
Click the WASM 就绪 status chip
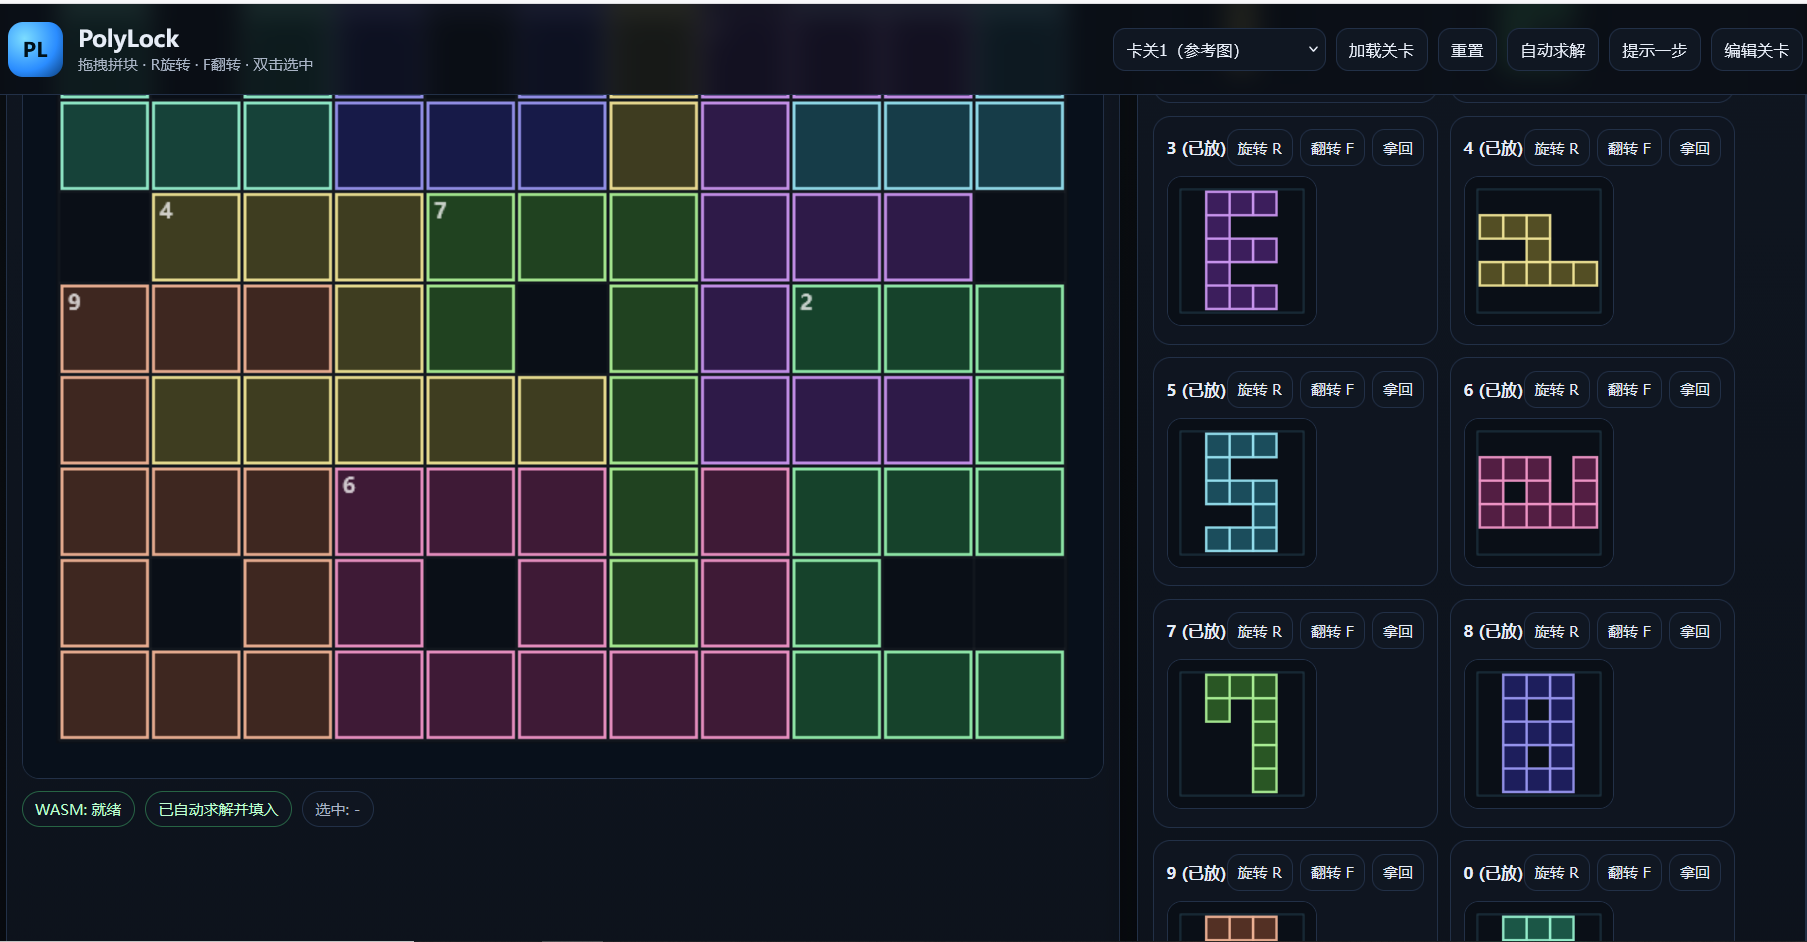pos(77,809)
